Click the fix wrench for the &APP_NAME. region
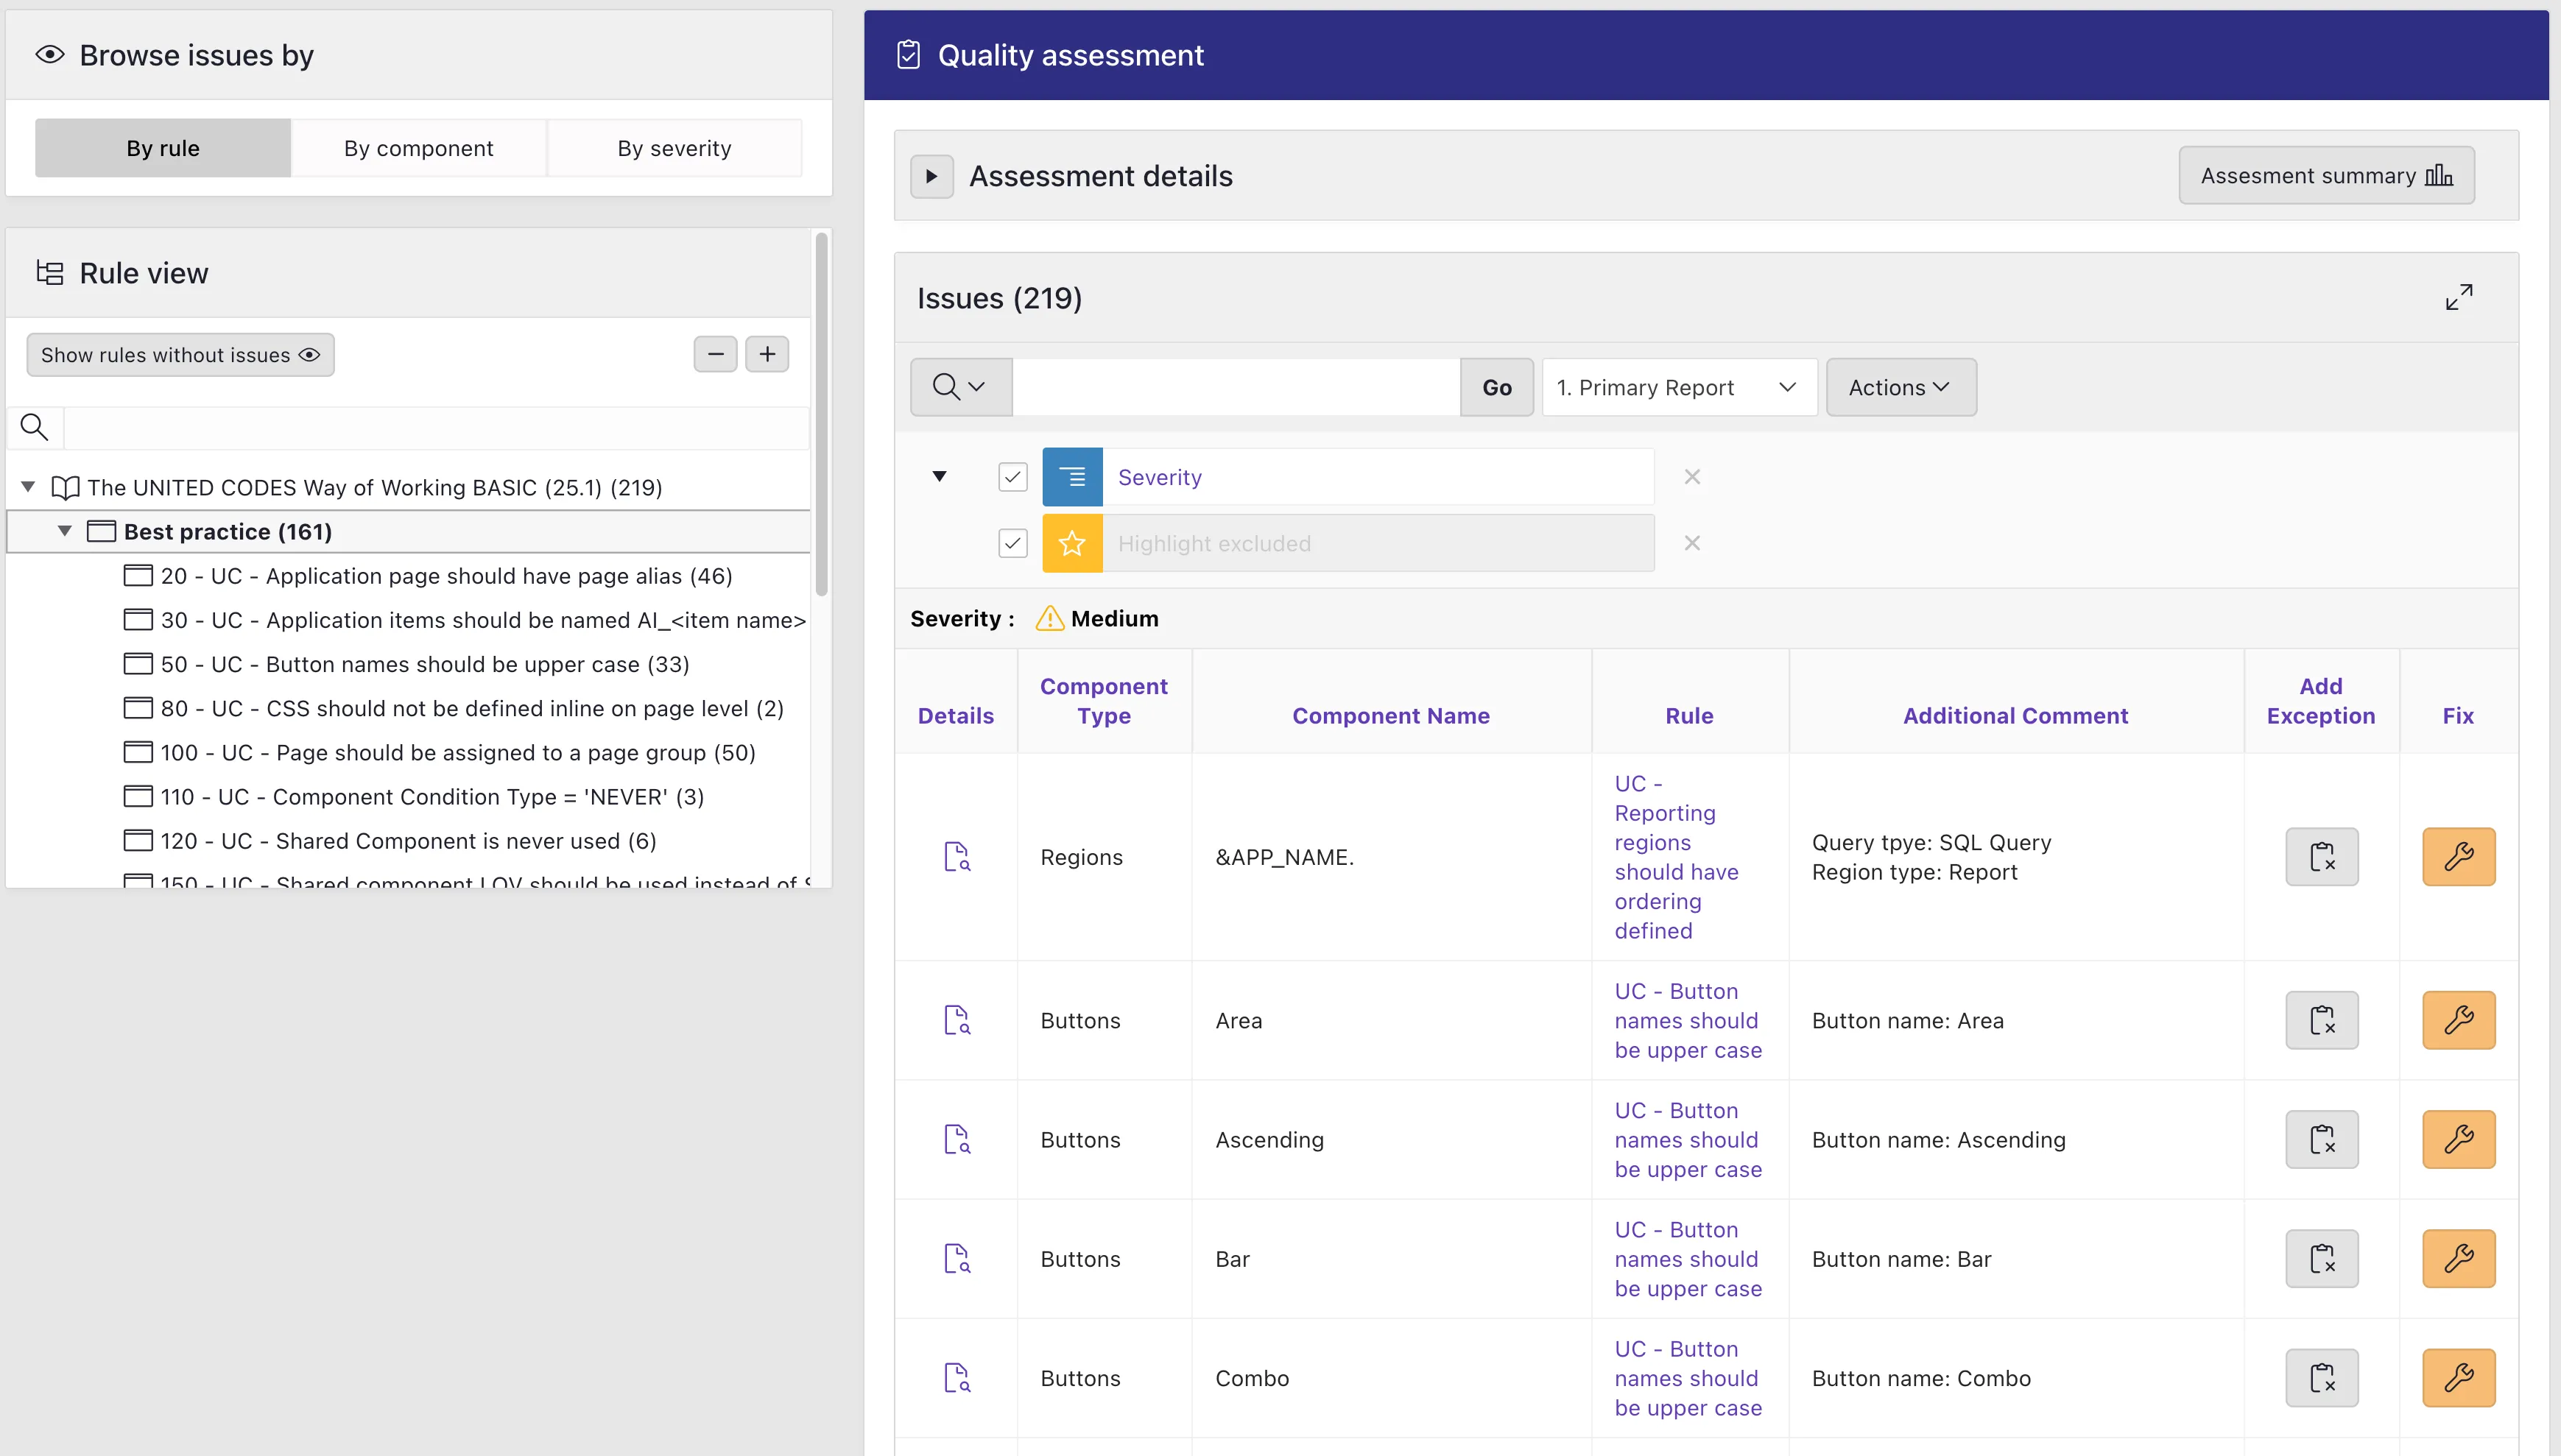2561x1456 pixels. point(2458,857)
